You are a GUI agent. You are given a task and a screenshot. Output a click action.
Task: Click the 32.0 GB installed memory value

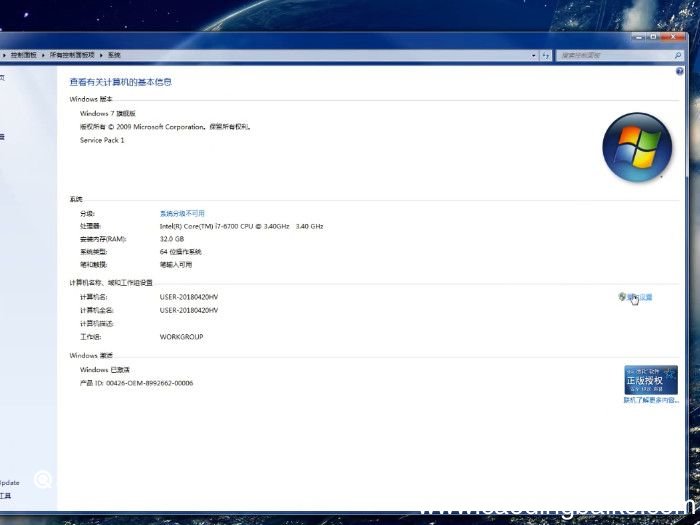[x=172, y=239]
